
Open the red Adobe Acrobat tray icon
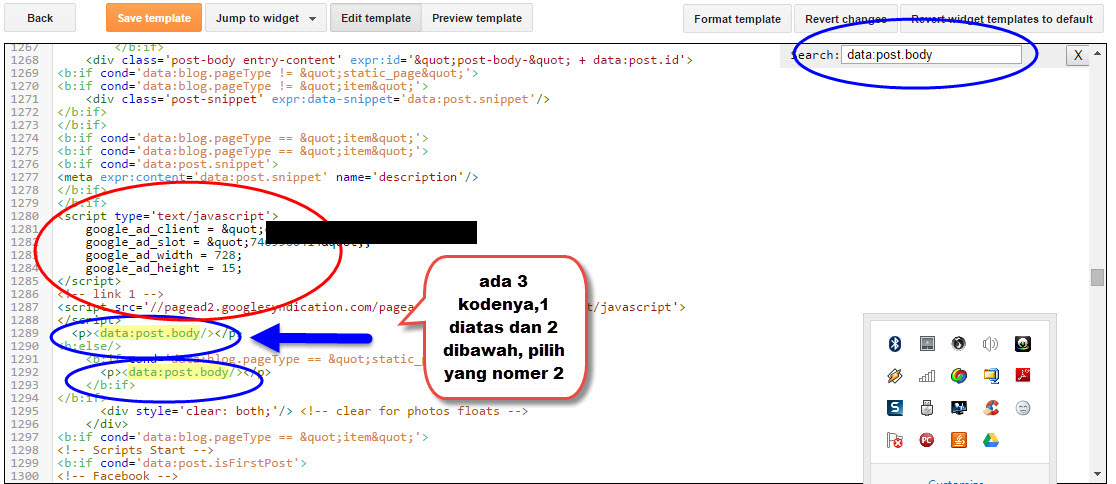1023,376
